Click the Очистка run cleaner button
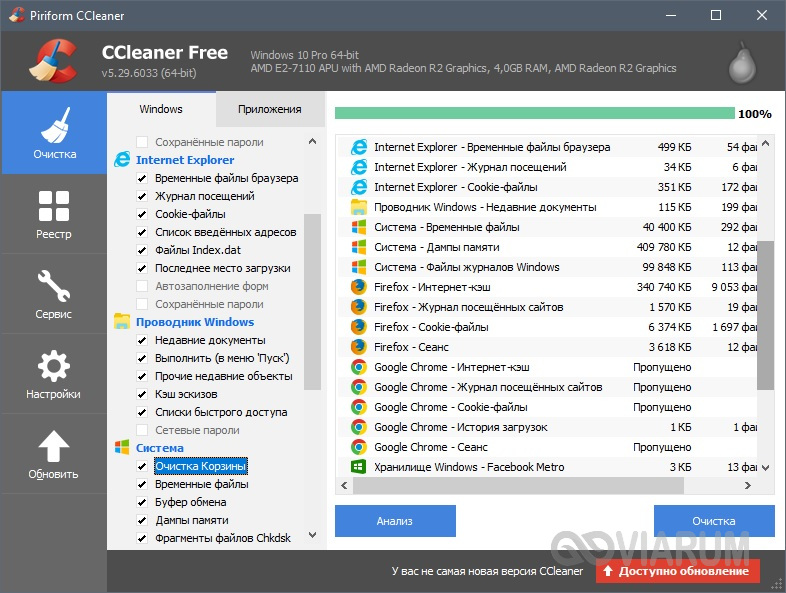Viewport: 786px width, 593px height. (x=714, y=521)
